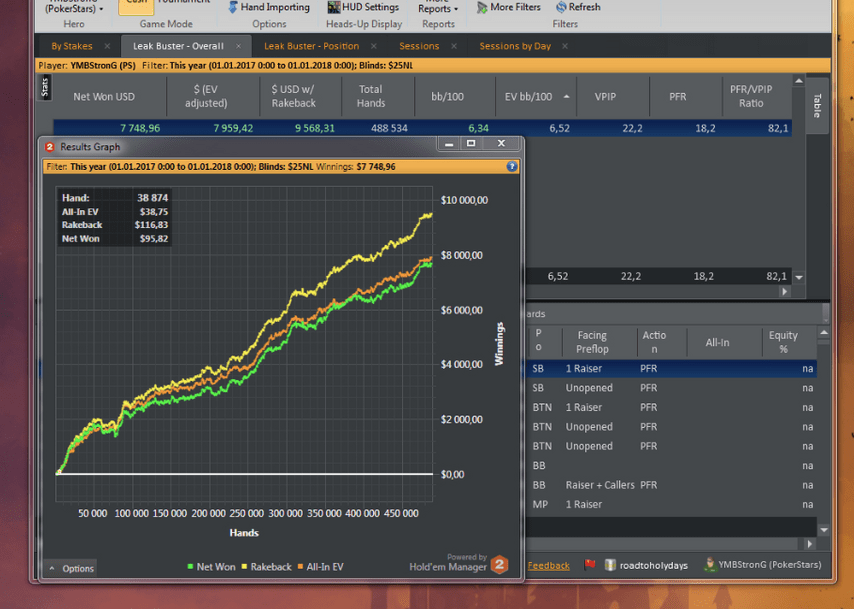
Task: Click the red flag status icon
Action: 589,565
